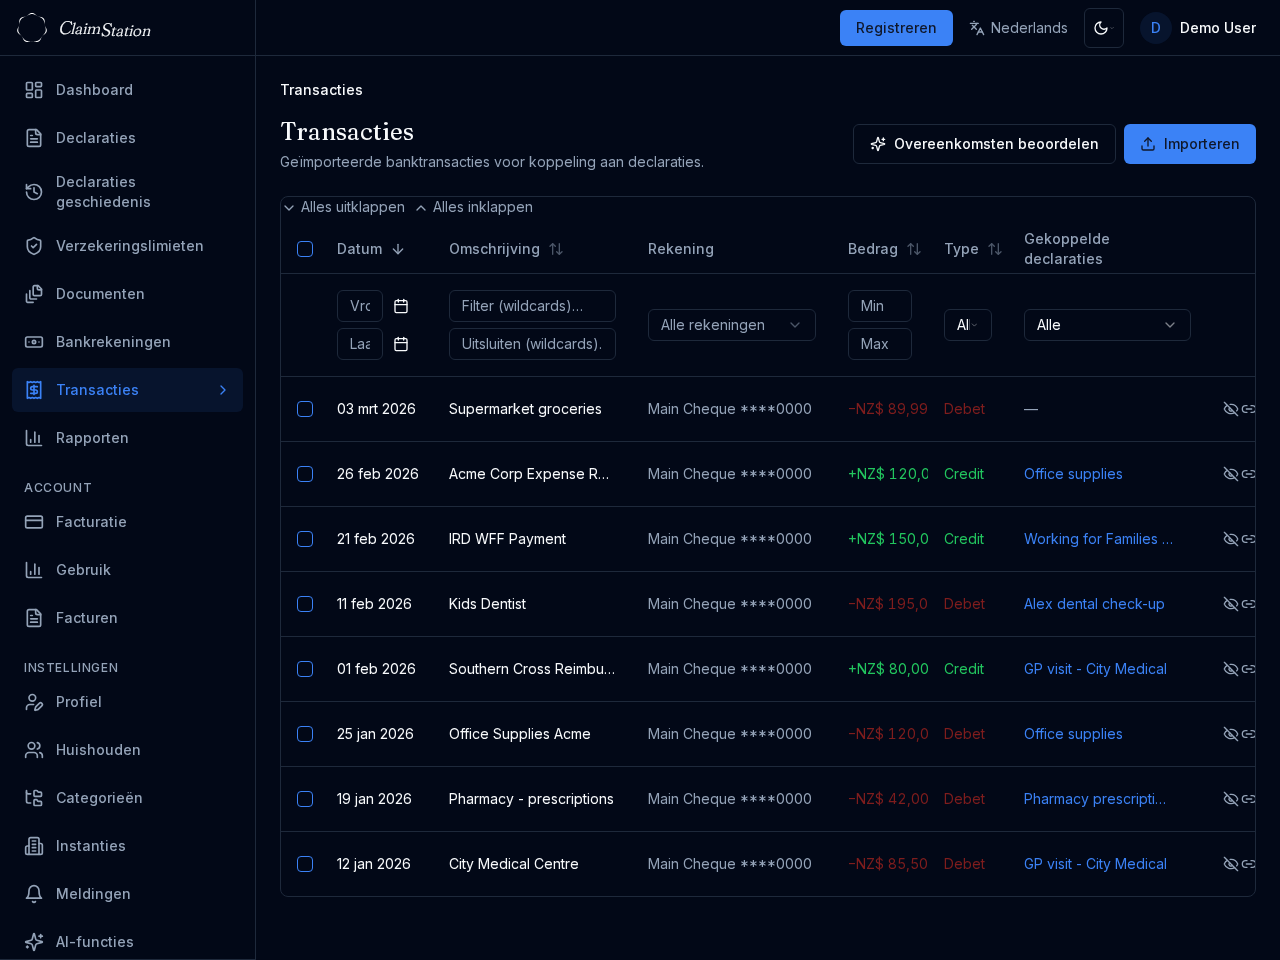Toggle dark mode moon icon

[1103, 28]
